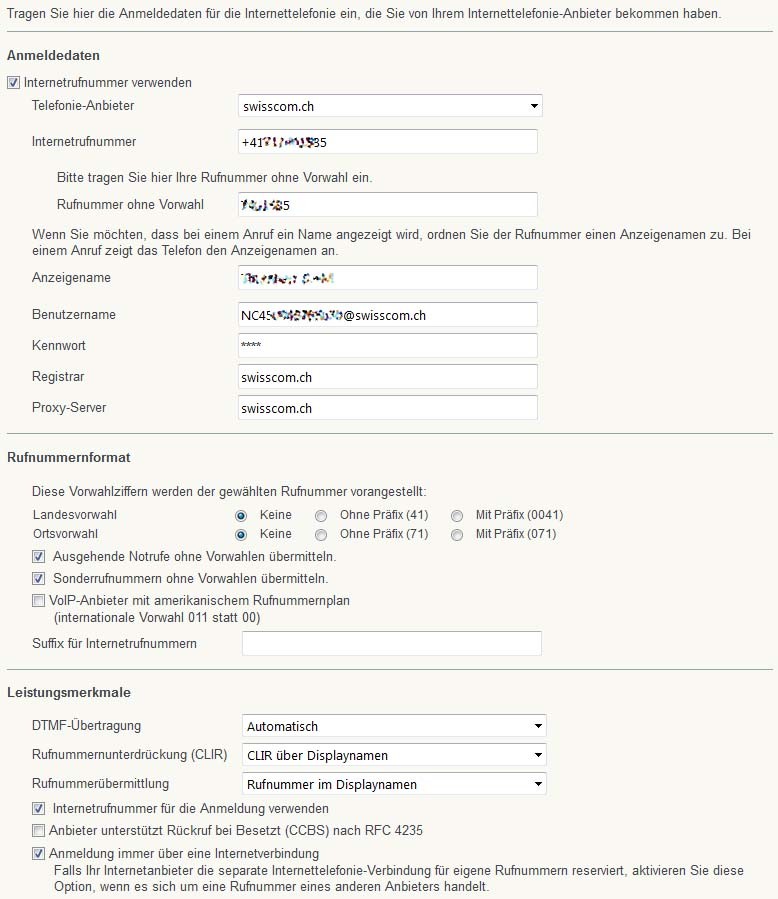This screenshot has width=778, height=899.
Task: Click the Internetrufnummer input field
Action: pyautogui.click(x=387, y=141)
